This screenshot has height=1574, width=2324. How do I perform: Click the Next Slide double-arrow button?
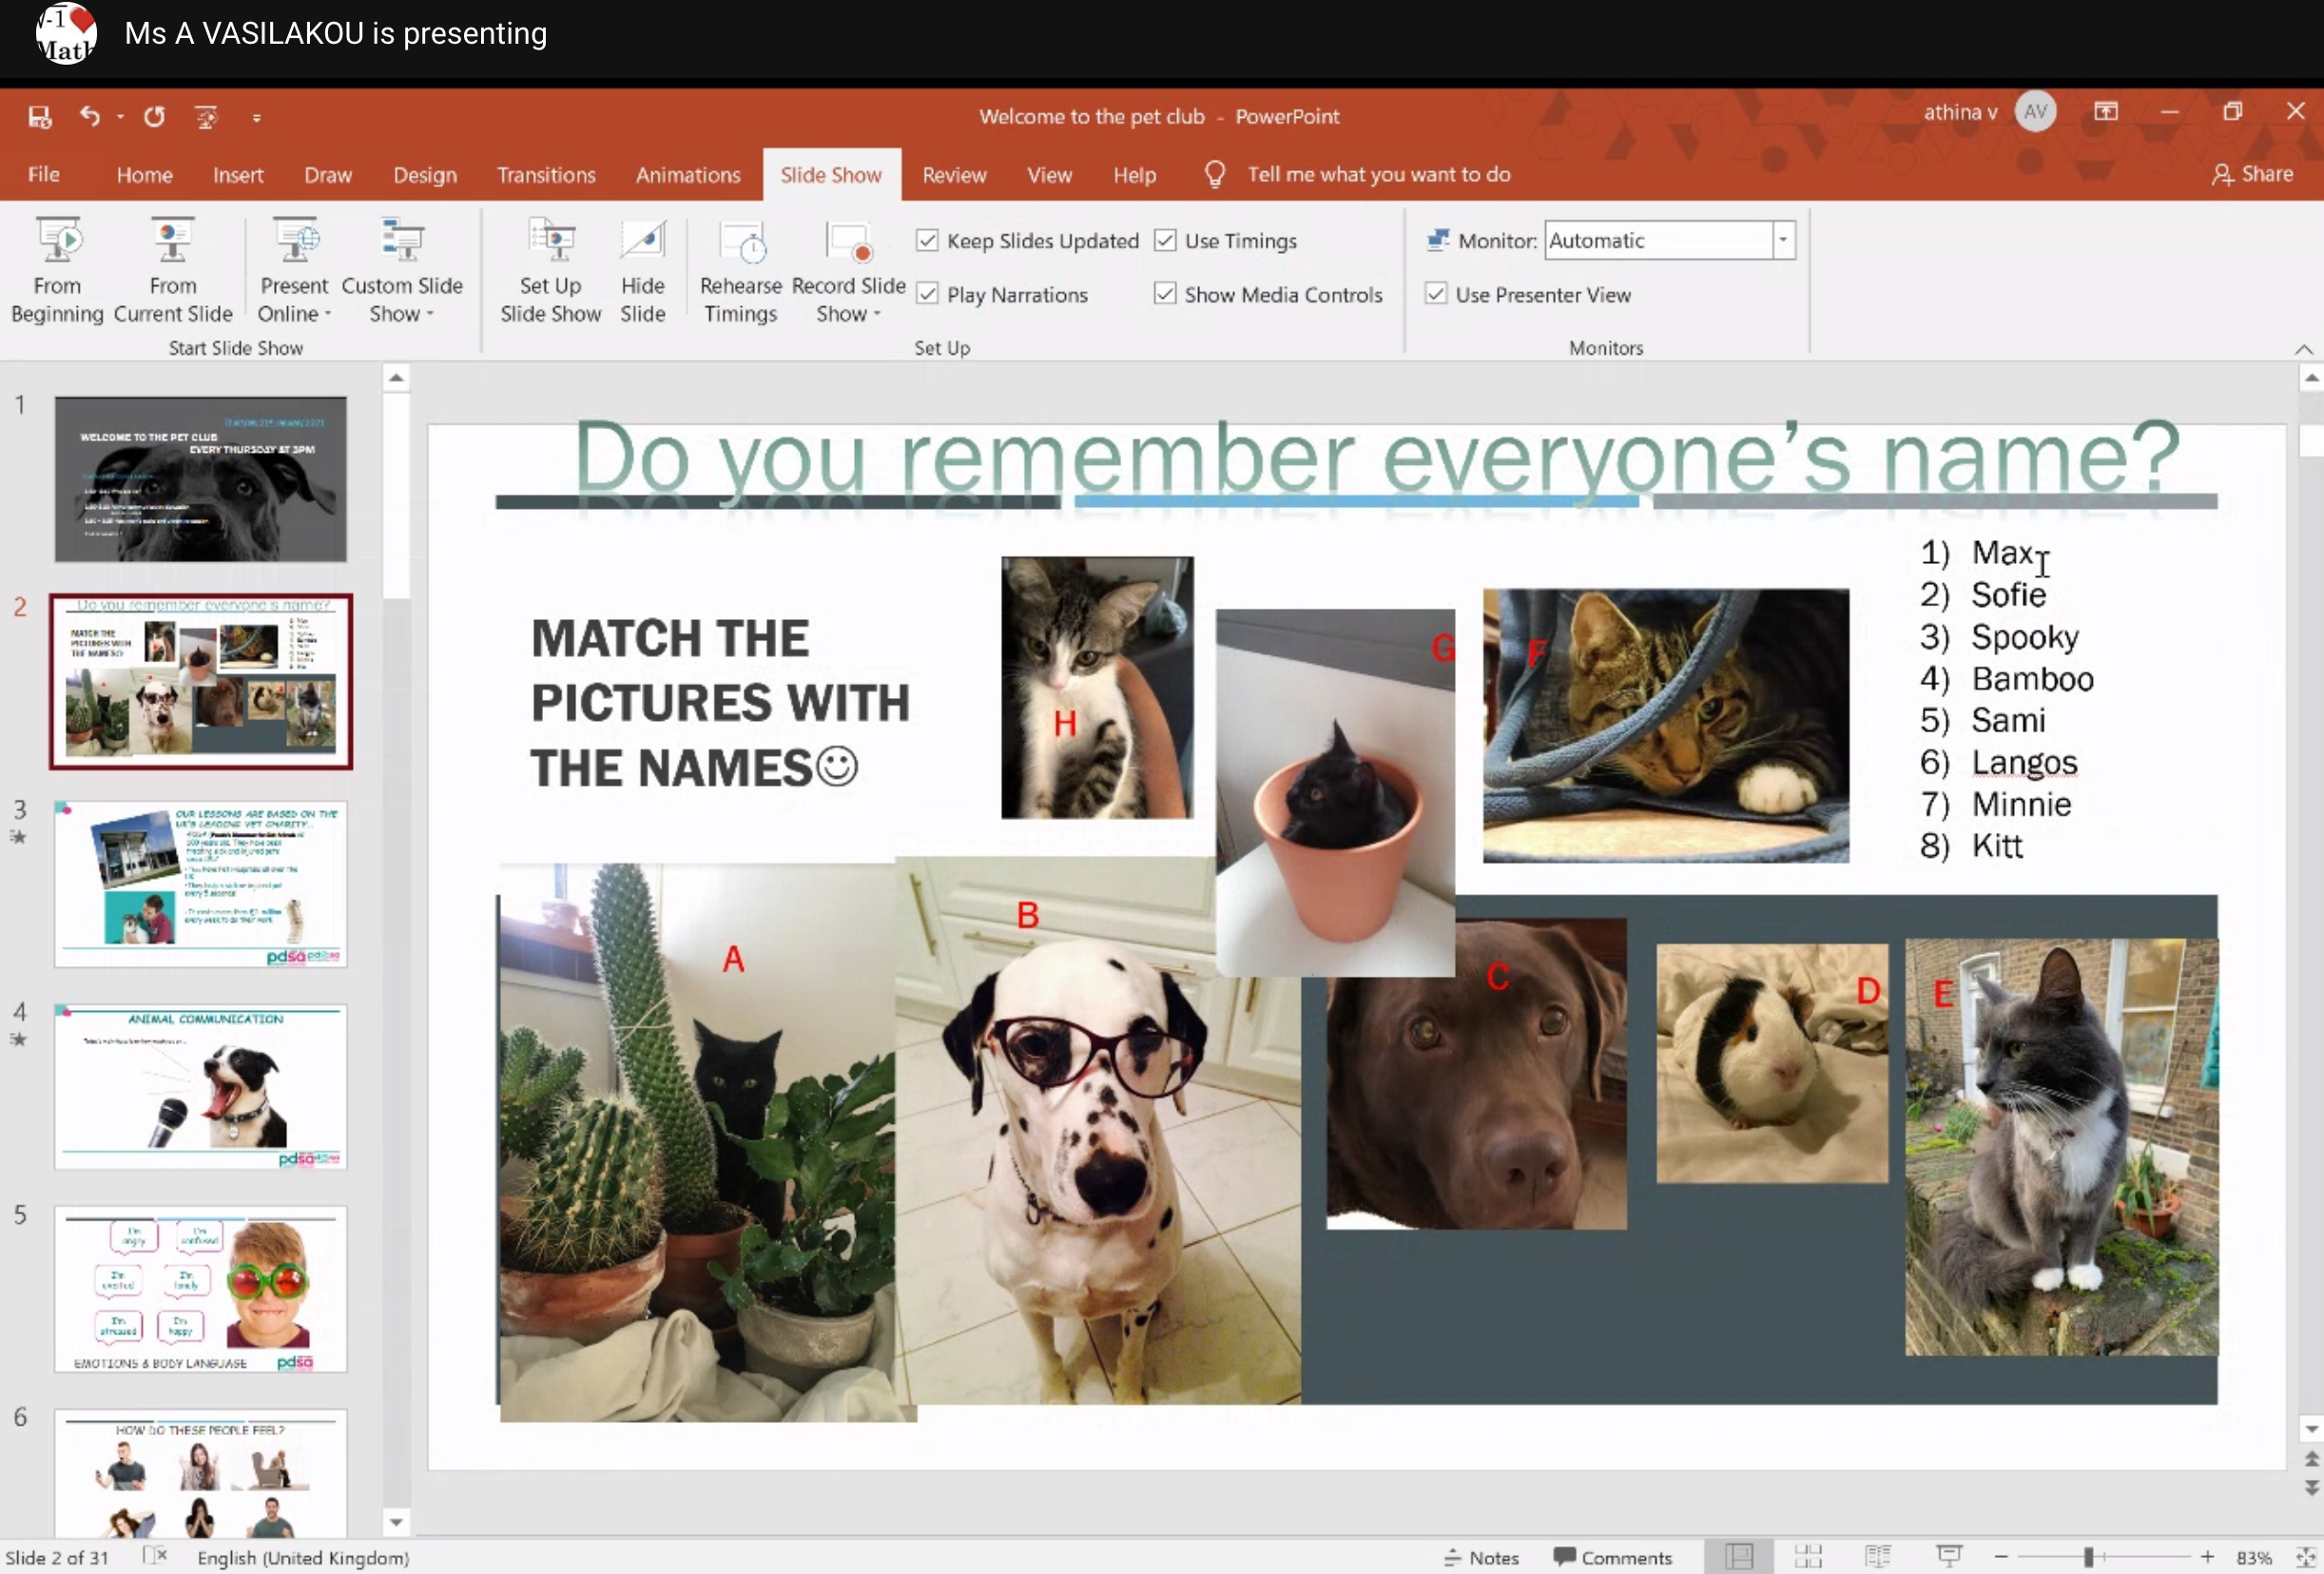coord(2311,1488)
